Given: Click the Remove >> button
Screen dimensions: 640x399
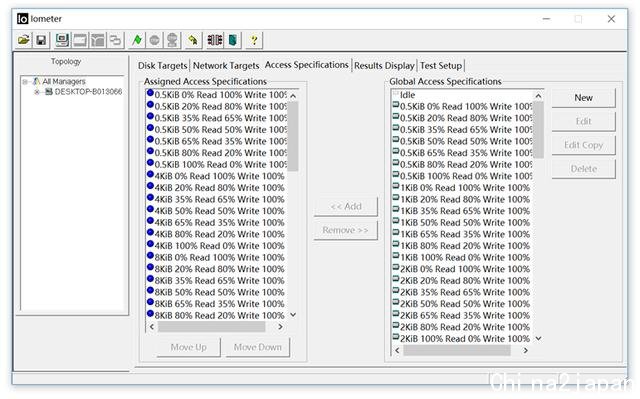Looking at the screenshot, I should (345, 230).
